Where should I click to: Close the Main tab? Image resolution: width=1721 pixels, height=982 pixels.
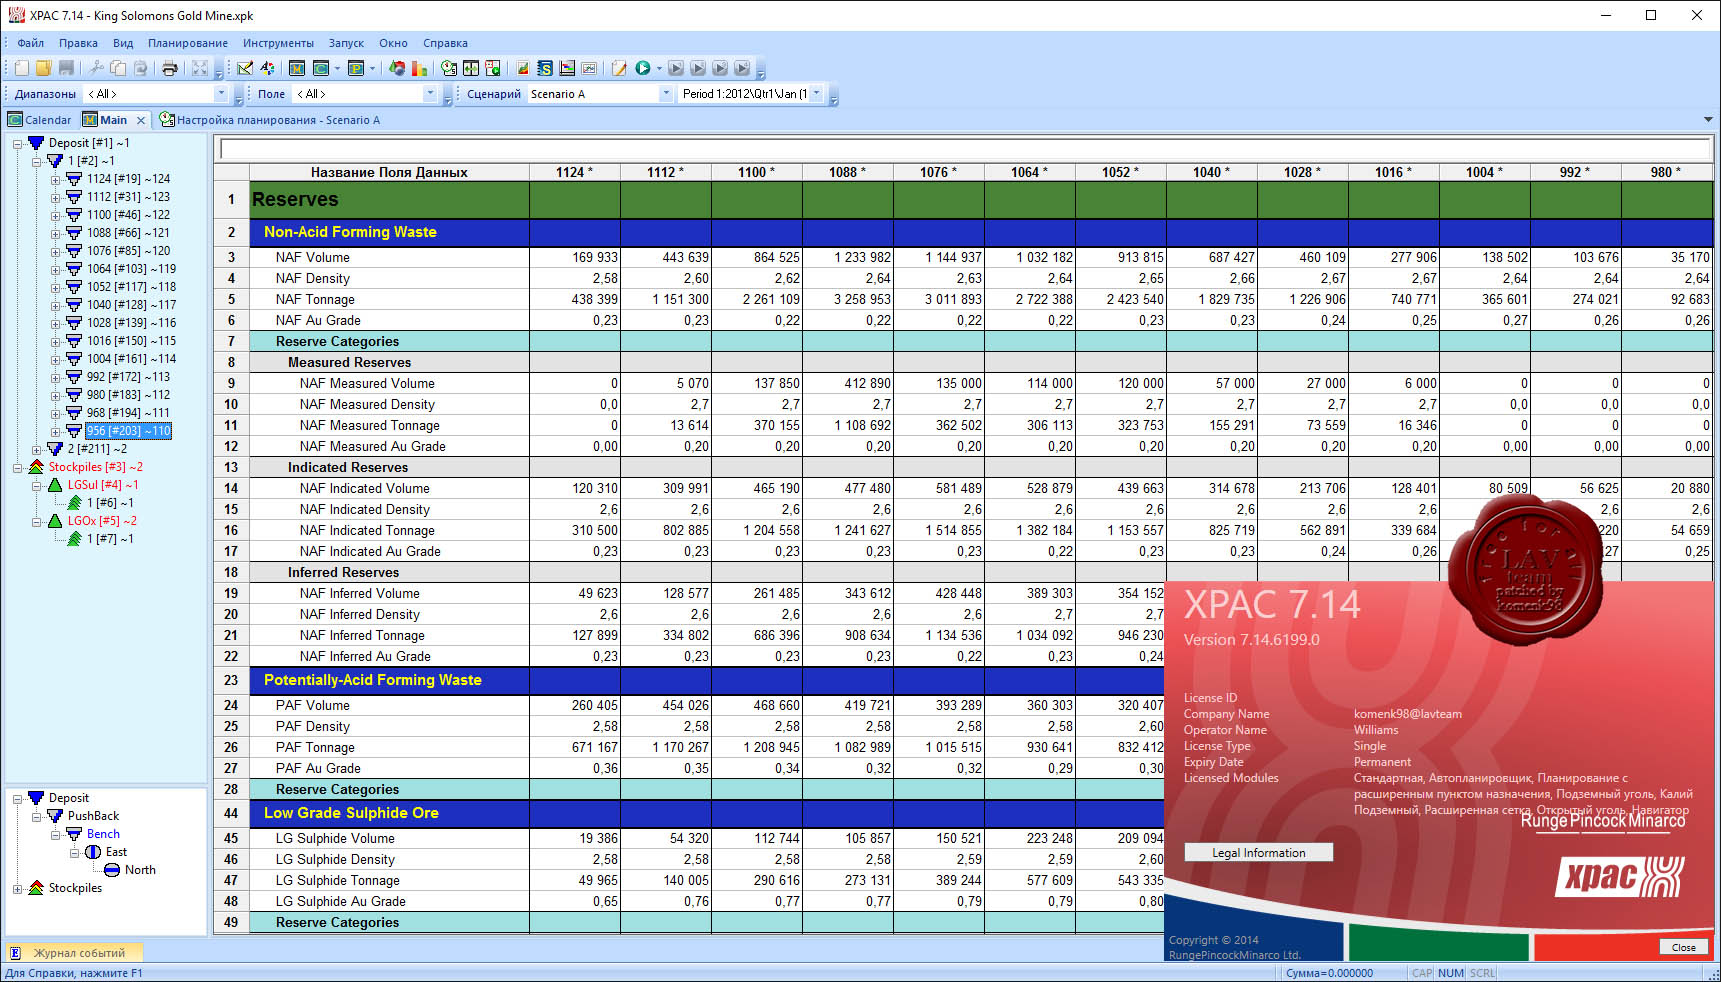[141, 120]
